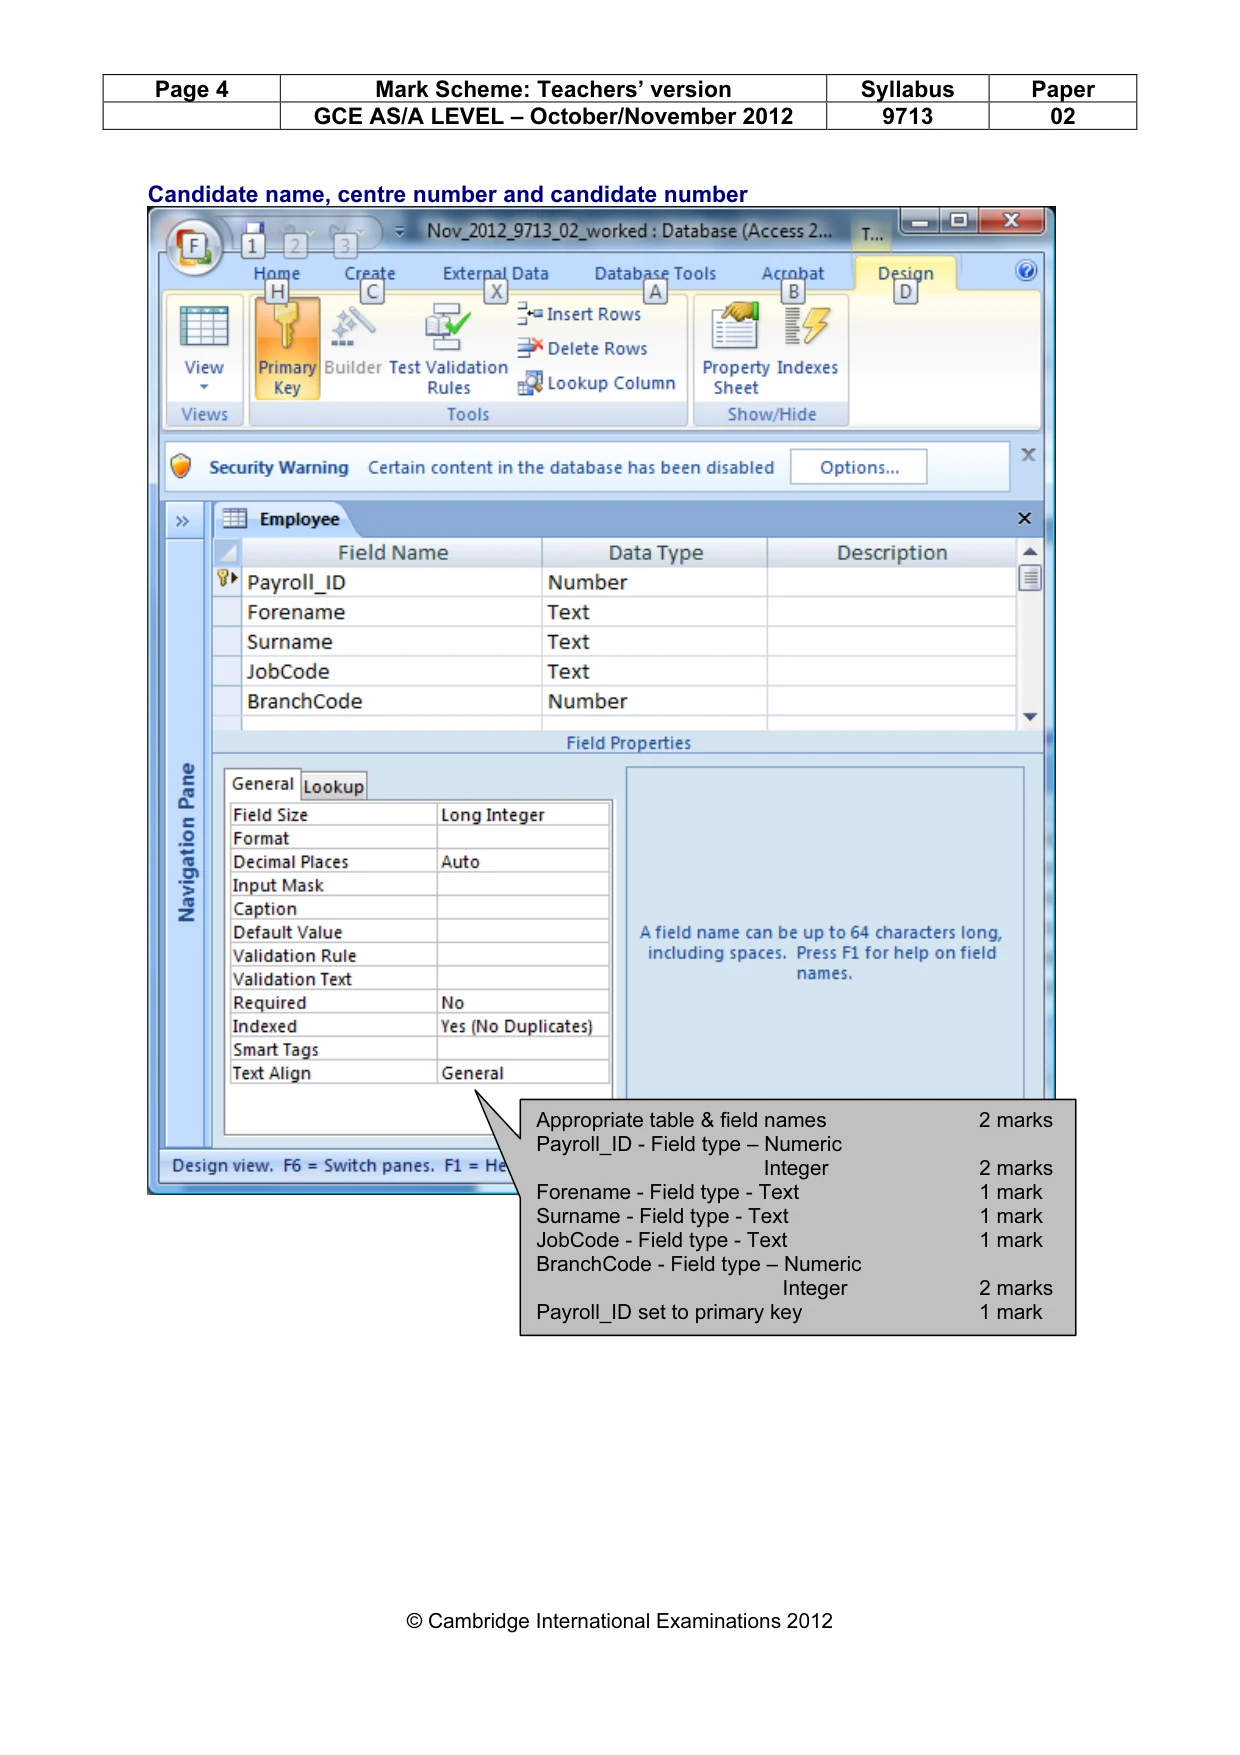The image size is (1240, 1755).
Task: Click the Employee table tab icon
Action: click(x=235, y=518)
